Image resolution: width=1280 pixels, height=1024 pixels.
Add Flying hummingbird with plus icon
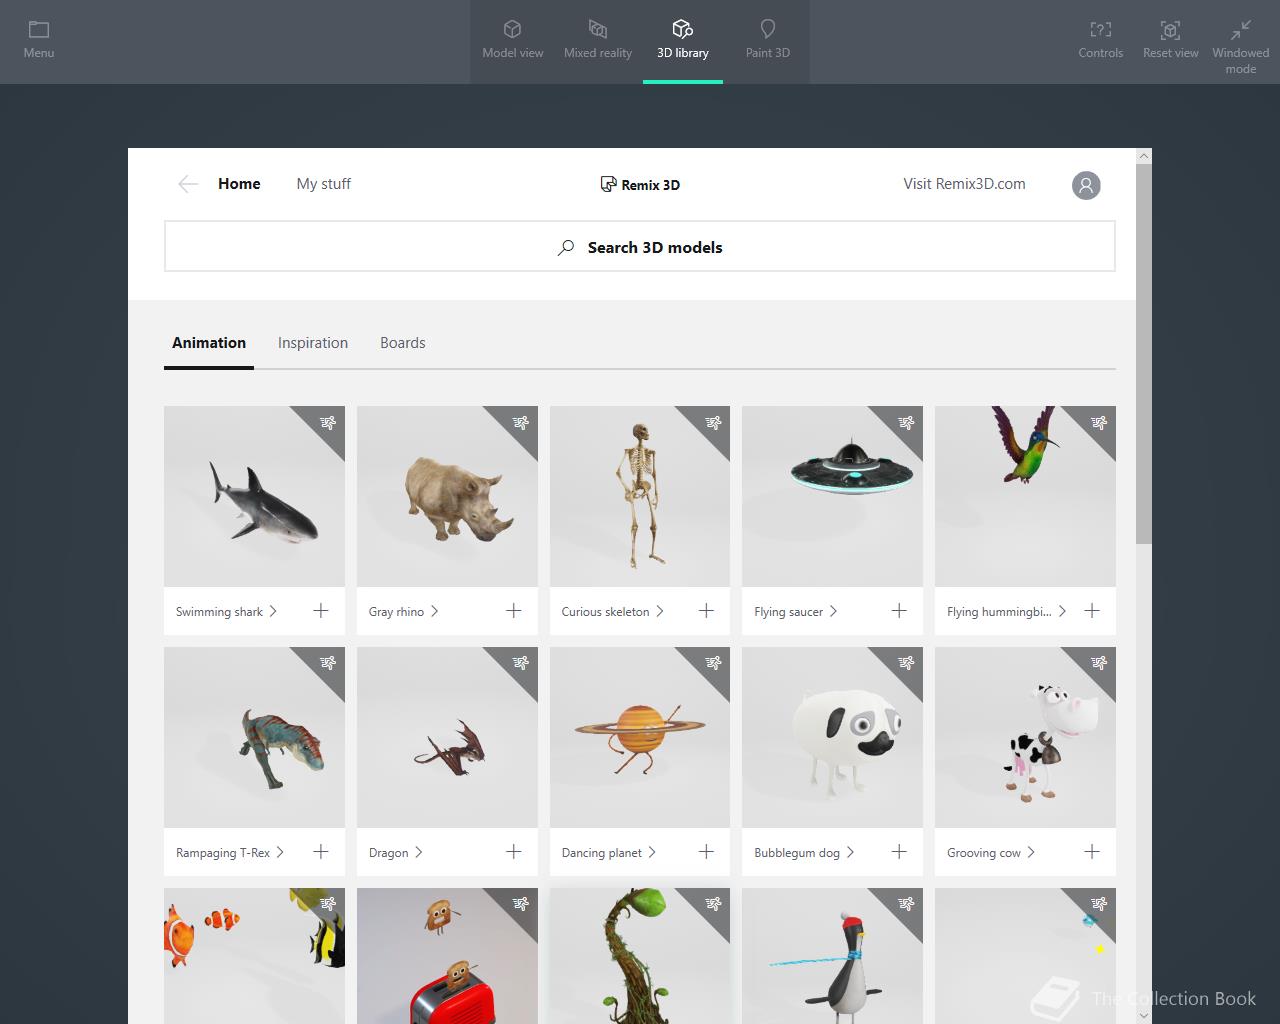click(x=1092, y=611)
